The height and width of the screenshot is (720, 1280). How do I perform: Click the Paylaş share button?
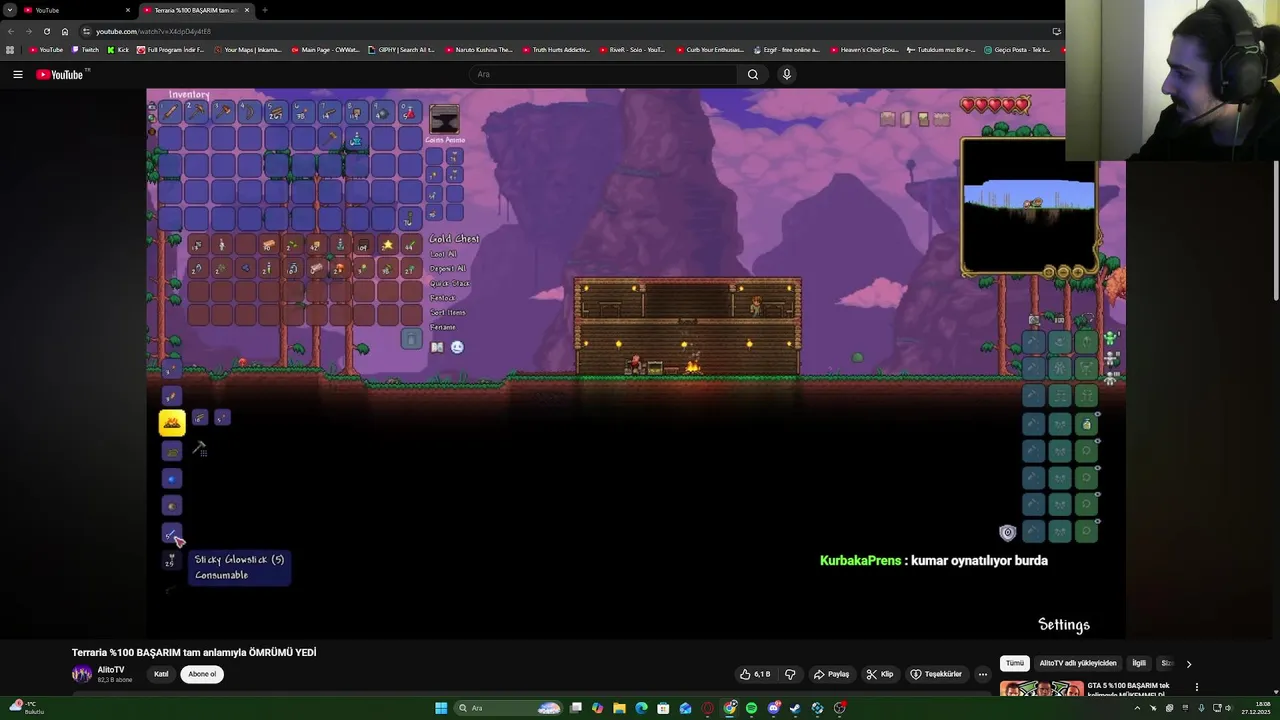tap(831, 674)
